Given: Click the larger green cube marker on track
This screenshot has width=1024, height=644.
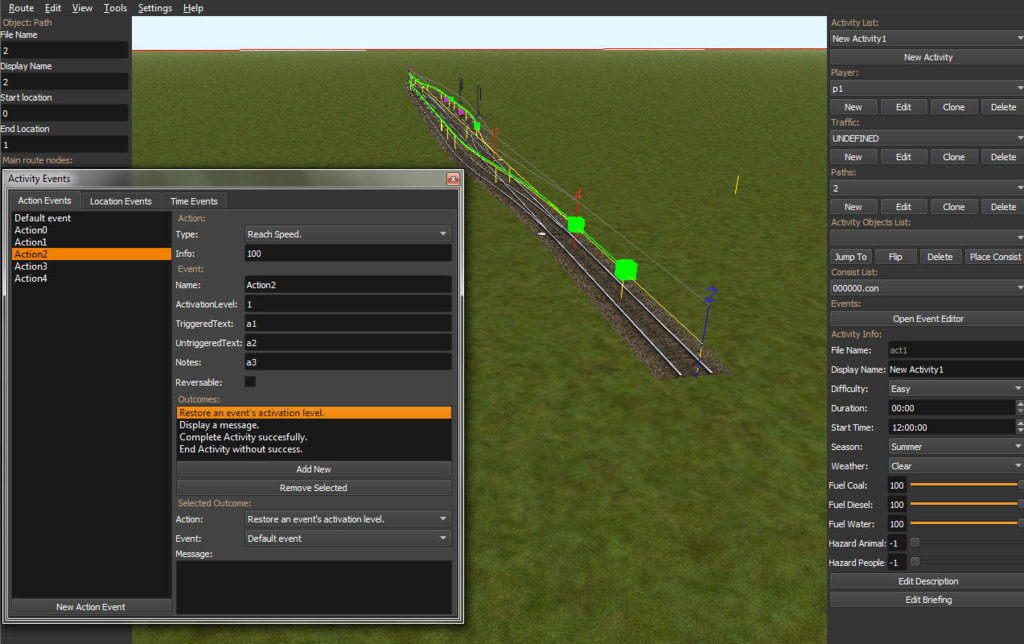Looking at the screenshot, I should tap(626, 269).
